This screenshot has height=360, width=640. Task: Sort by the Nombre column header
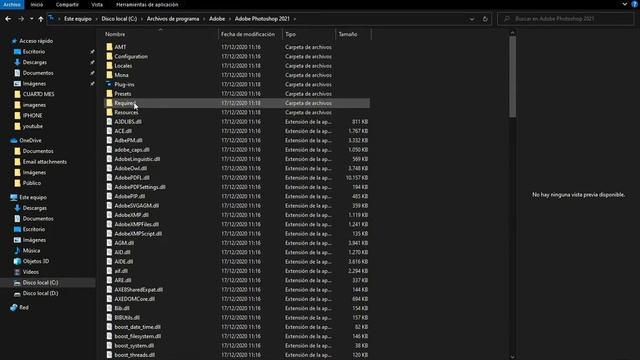click(x=115, y=34)
